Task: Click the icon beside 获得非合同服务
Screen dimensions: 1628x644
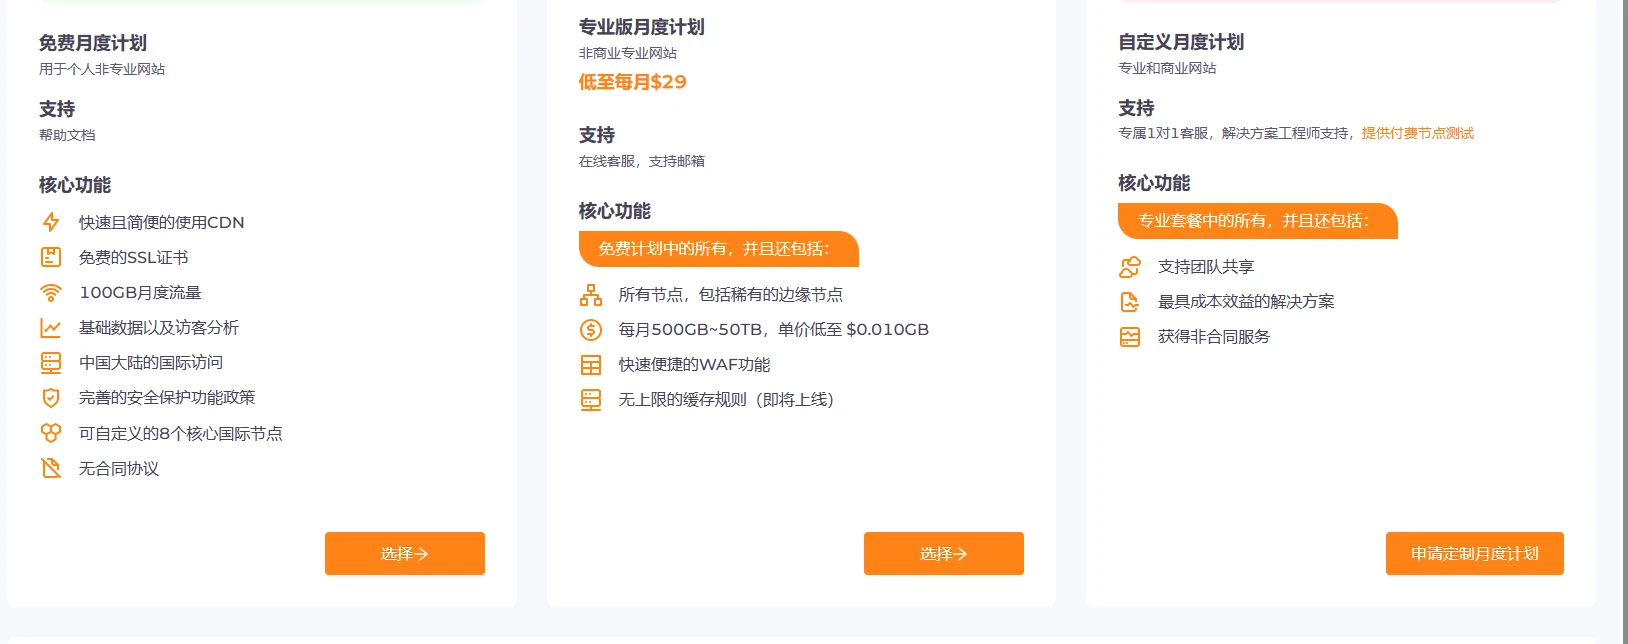Action: [x=1130, y=337]
